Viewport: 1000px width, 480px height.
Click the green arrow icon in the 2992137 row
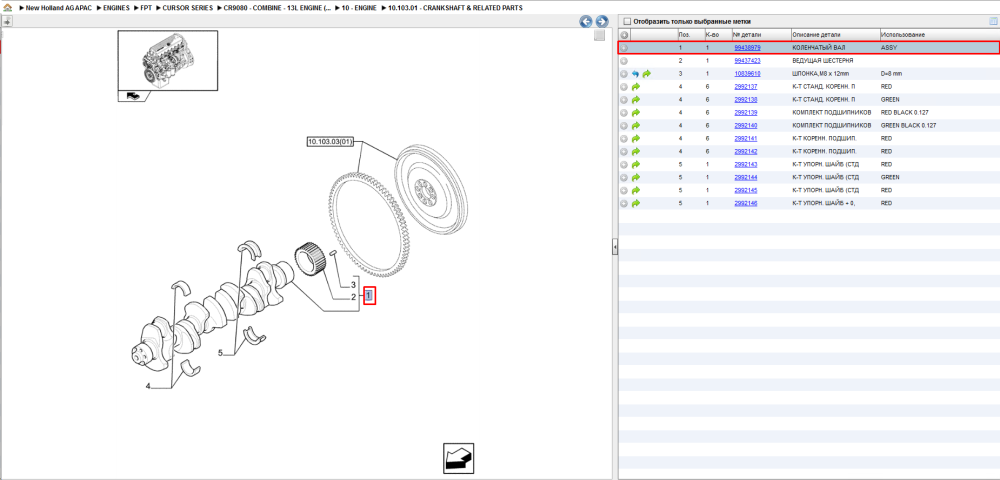(x=636, y=87)
